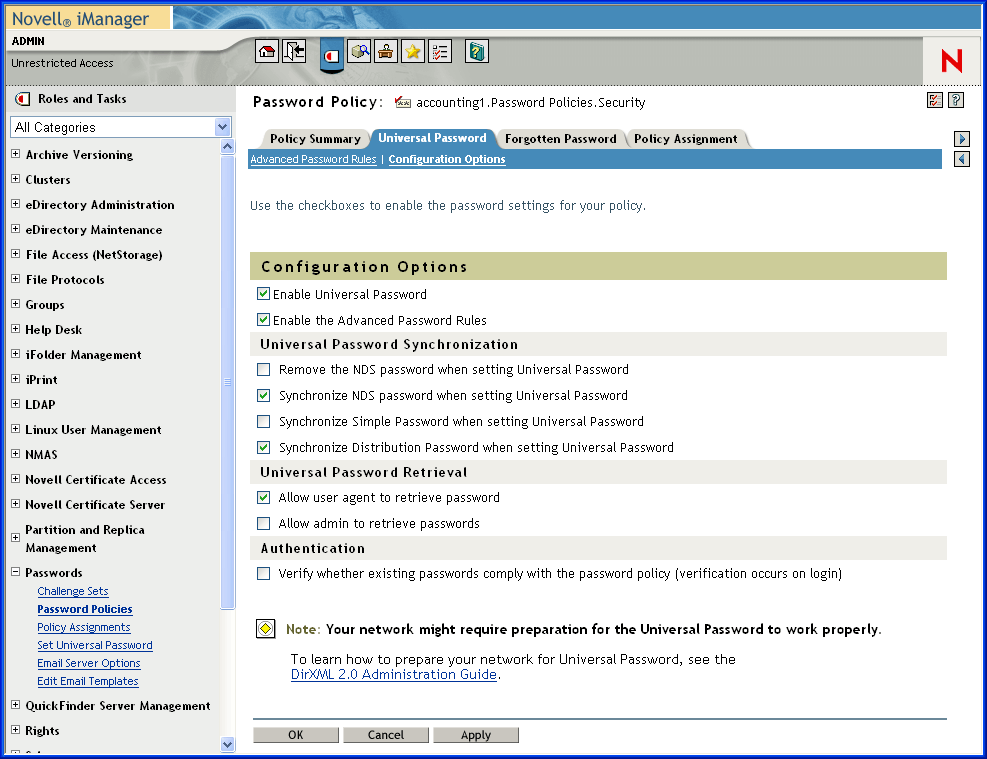The height and width of the screenshot is (759, 987).
Task: Check Allow admin to retrieve passwords
Action: 264,523
